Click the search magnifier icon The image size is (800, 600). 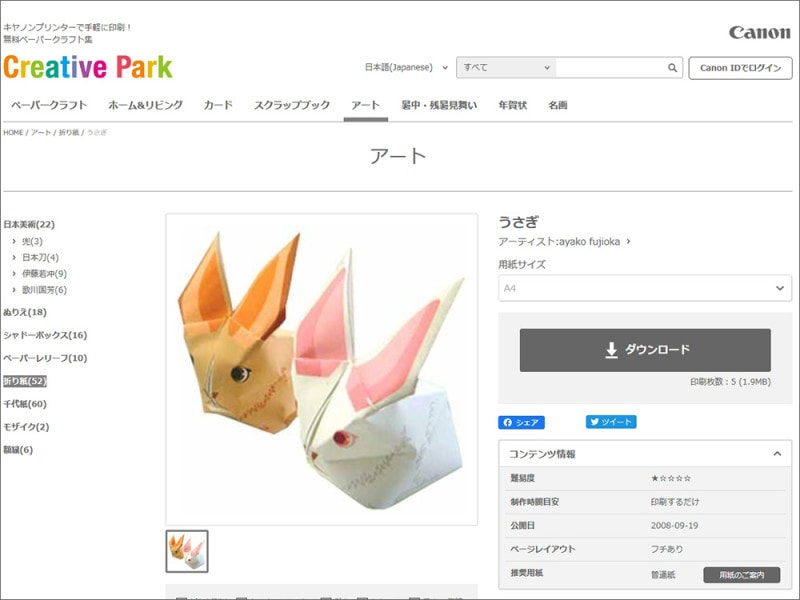point(672,66)
